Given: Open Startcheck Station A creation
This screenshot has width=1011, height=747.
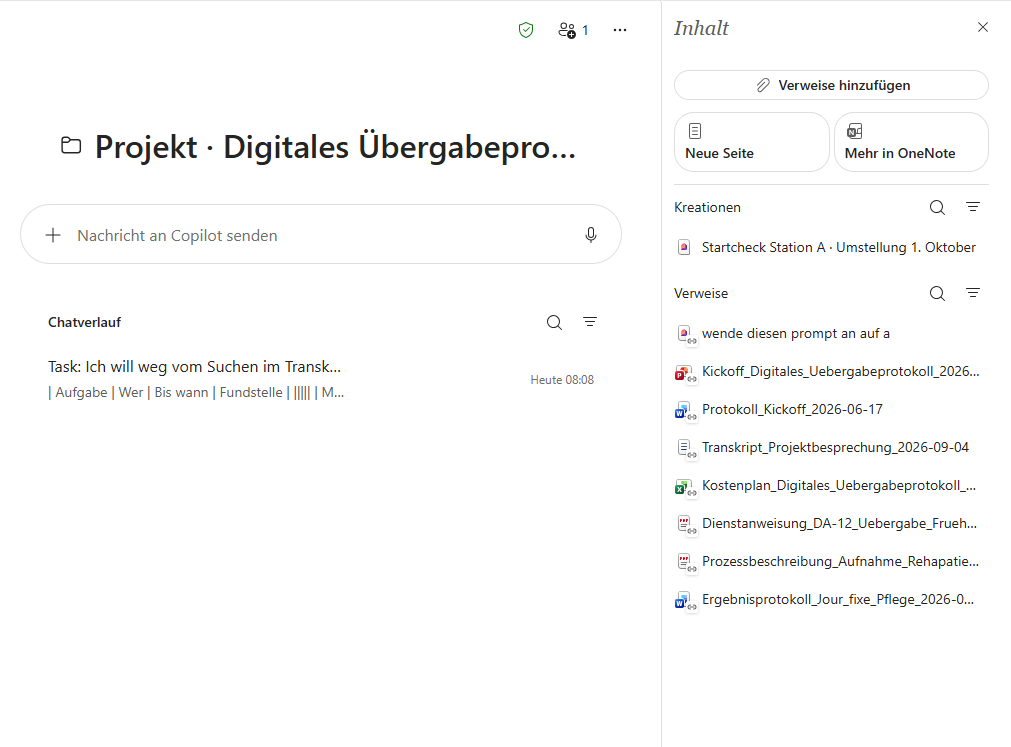Looking at the screenshot, I should tap(831, 247).
